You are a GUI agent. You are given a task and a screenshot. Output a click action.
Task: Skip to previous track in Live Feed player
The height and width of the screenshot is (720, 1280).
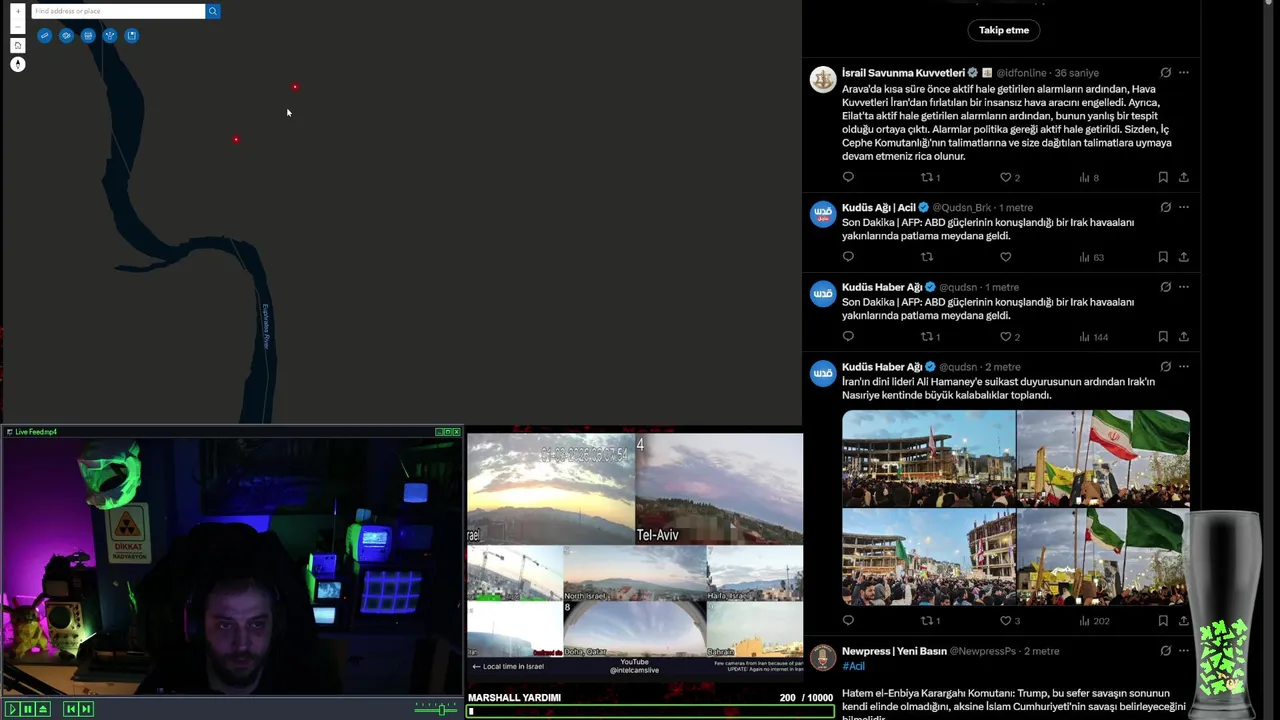point(70,709)
